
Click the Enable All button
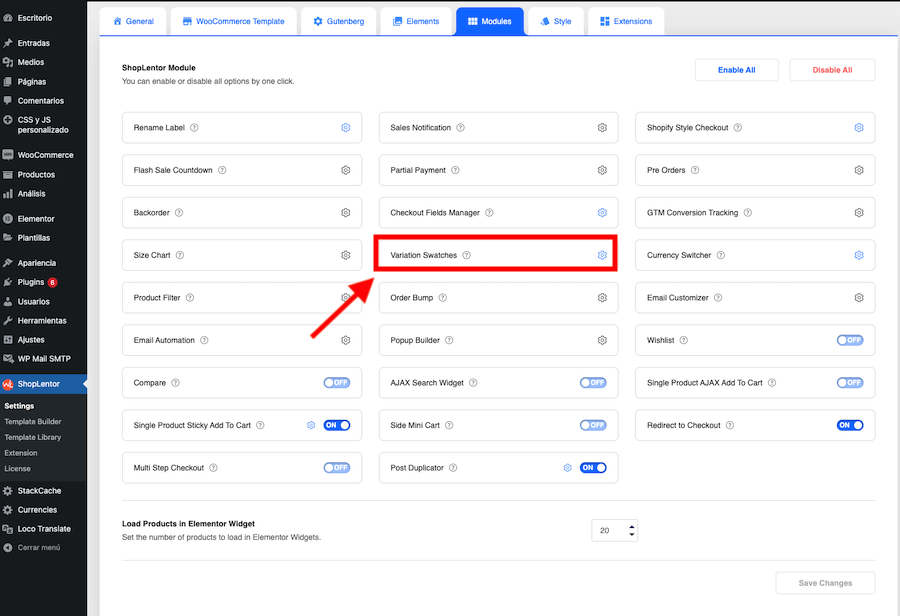pos(736,70)
